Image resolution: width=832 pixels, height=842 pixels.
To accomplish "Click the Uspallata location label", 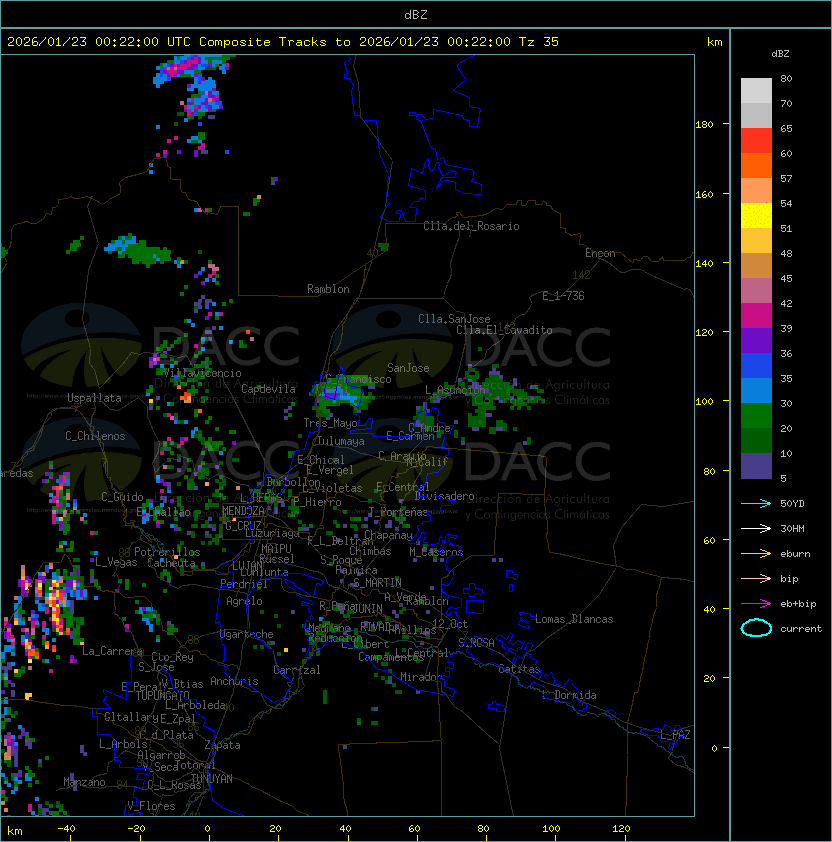I will 94,398.
